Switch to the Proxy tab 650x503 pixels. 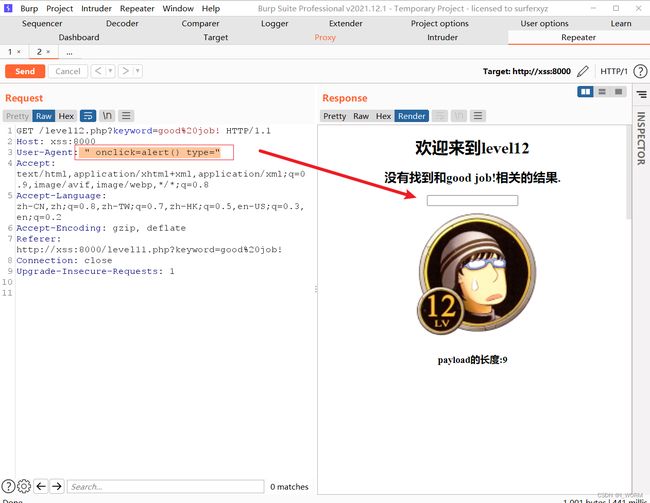[x=325, y=37]
